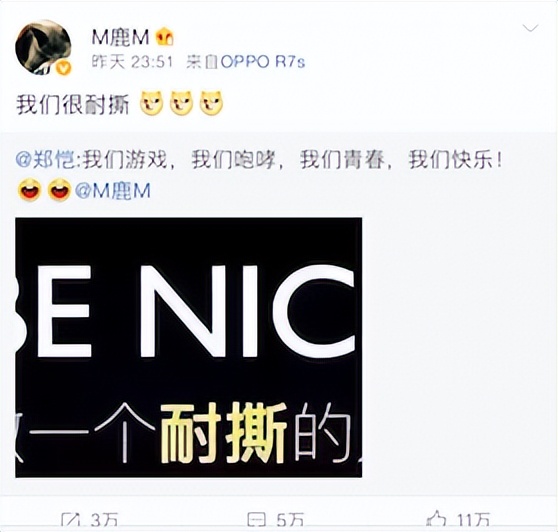558x532 pixels.
Task: Open the OPPO R7s source link
Action: (263, 62)
